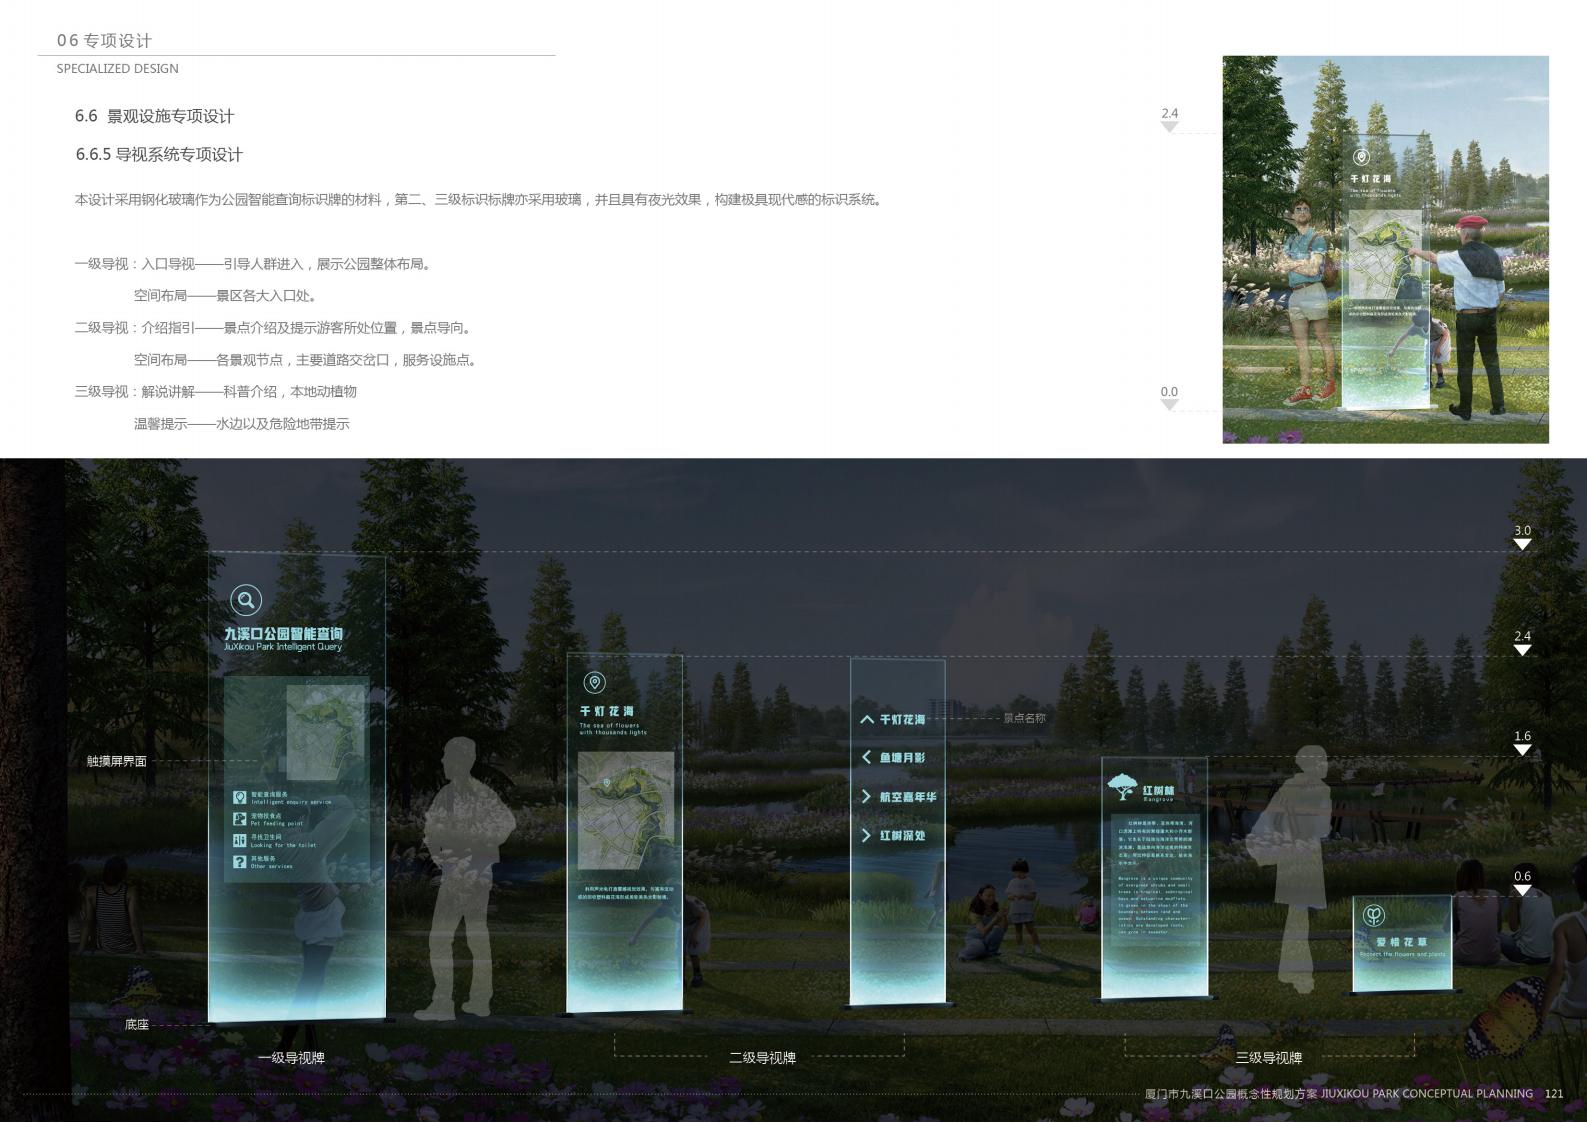Select 'Intelligent enquiry service' menu text
The image size is (1587, 1123).
[291, 802]
